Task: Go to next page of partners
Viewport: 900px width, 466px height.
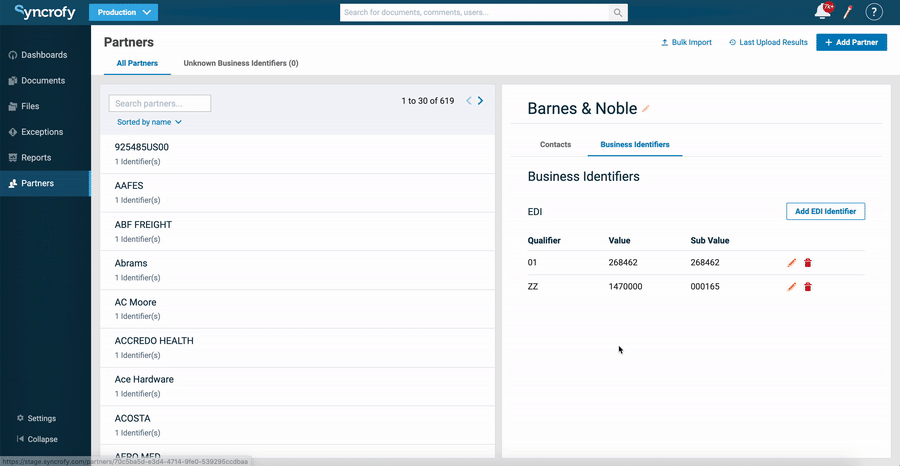Action: [480, 101]
